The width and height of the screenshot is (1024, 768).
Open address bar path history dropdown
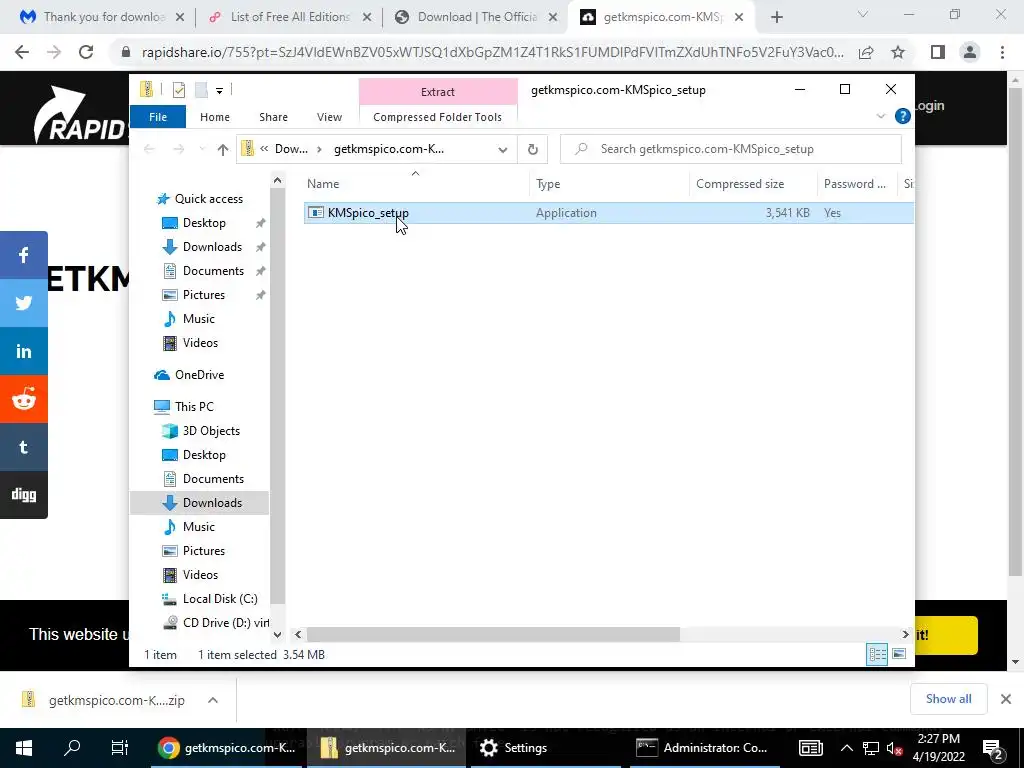pyautogui.click(x=503, y=150)
